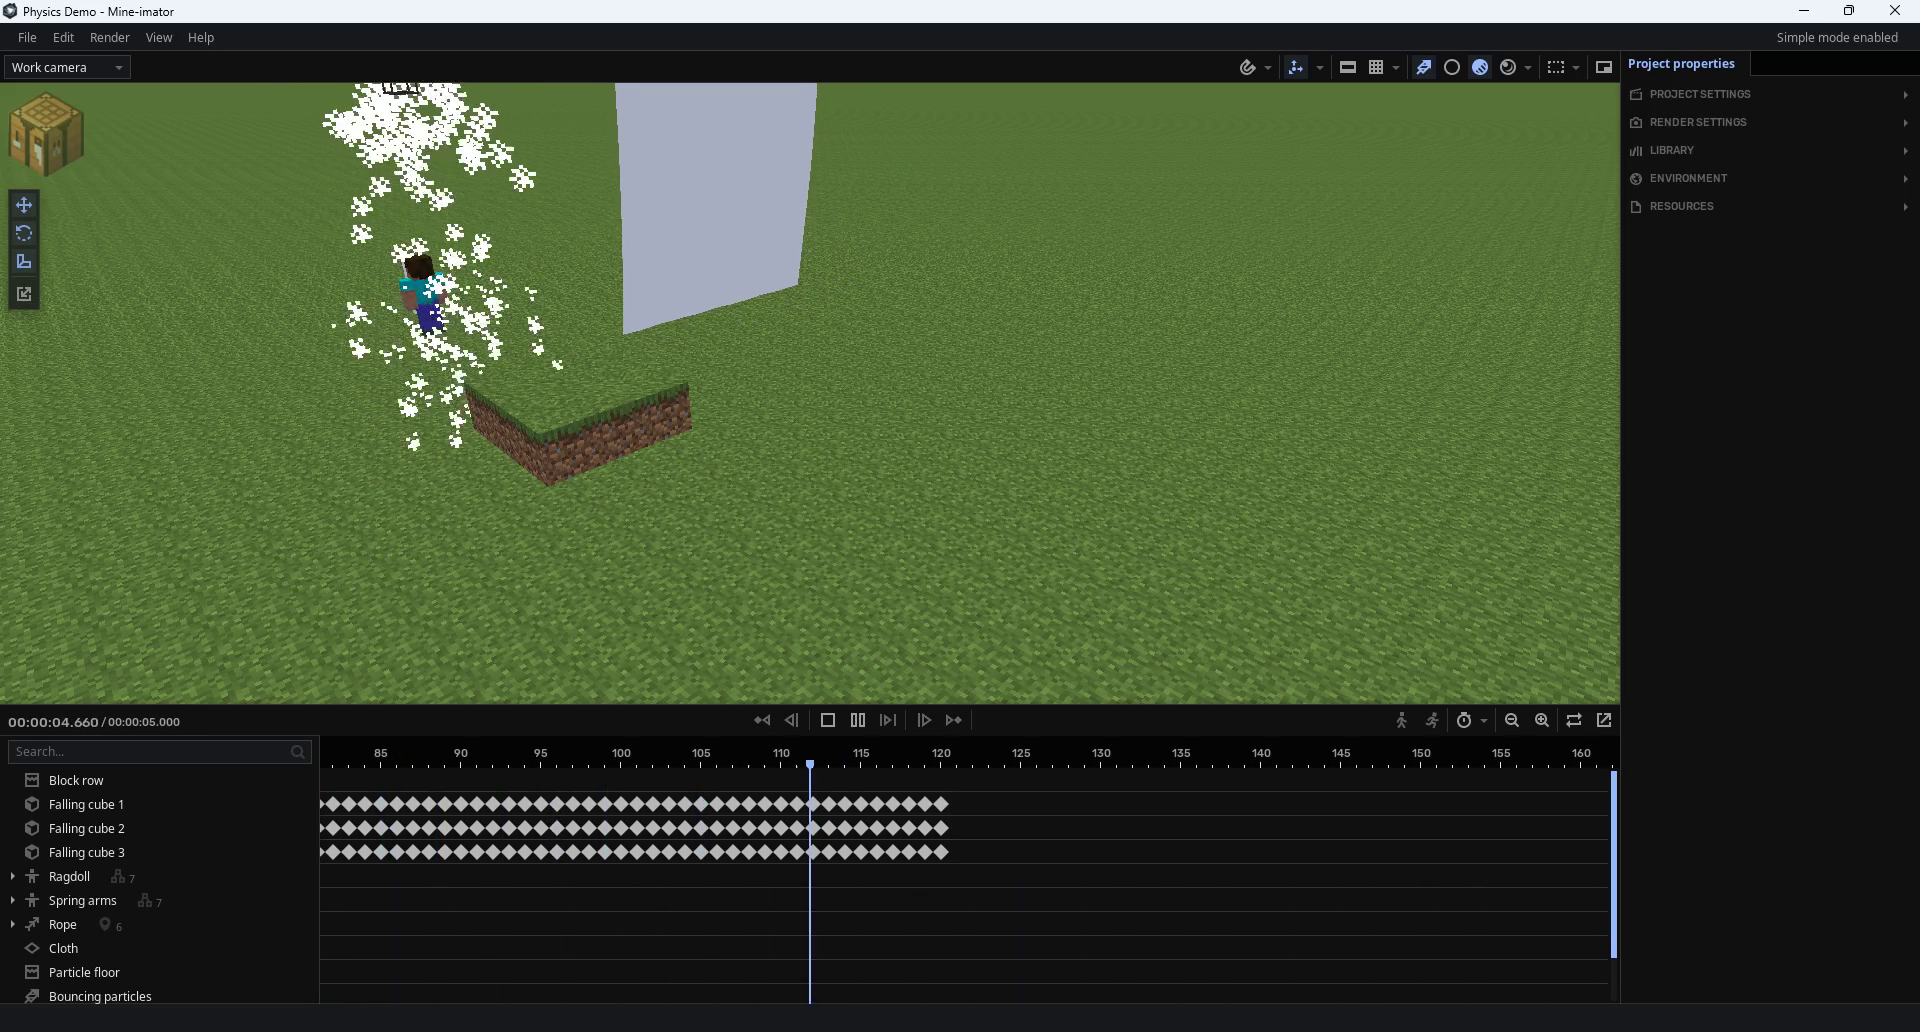
Task: Expand the Spring arms timeline item
Action: 12,900
